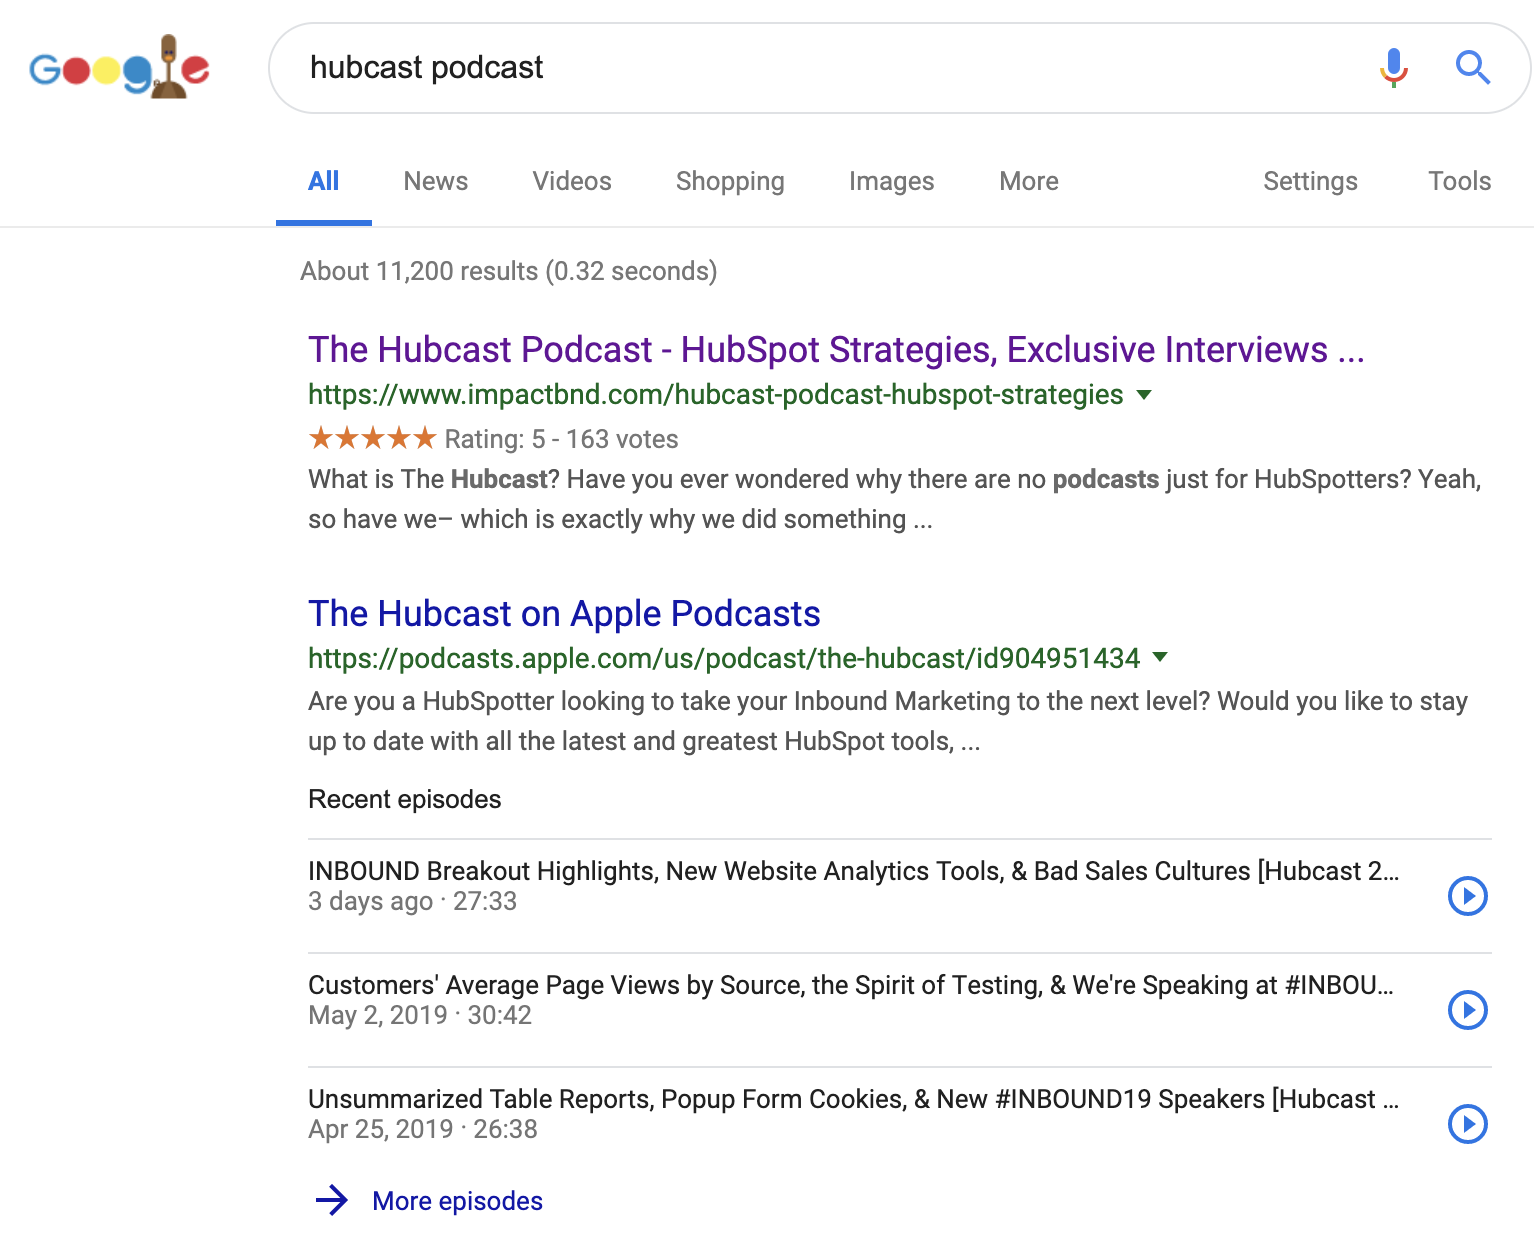Switch to the Videos tab
Screen dimensions: 1534x1248
coord(572,181)
